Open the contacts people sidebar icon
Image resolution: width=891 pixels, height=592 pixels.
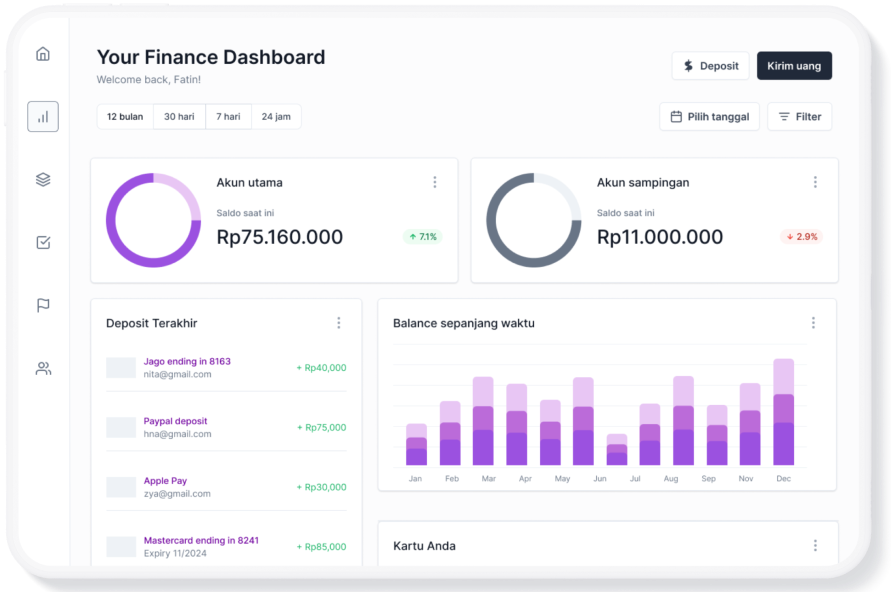click(x=42, y=368)
